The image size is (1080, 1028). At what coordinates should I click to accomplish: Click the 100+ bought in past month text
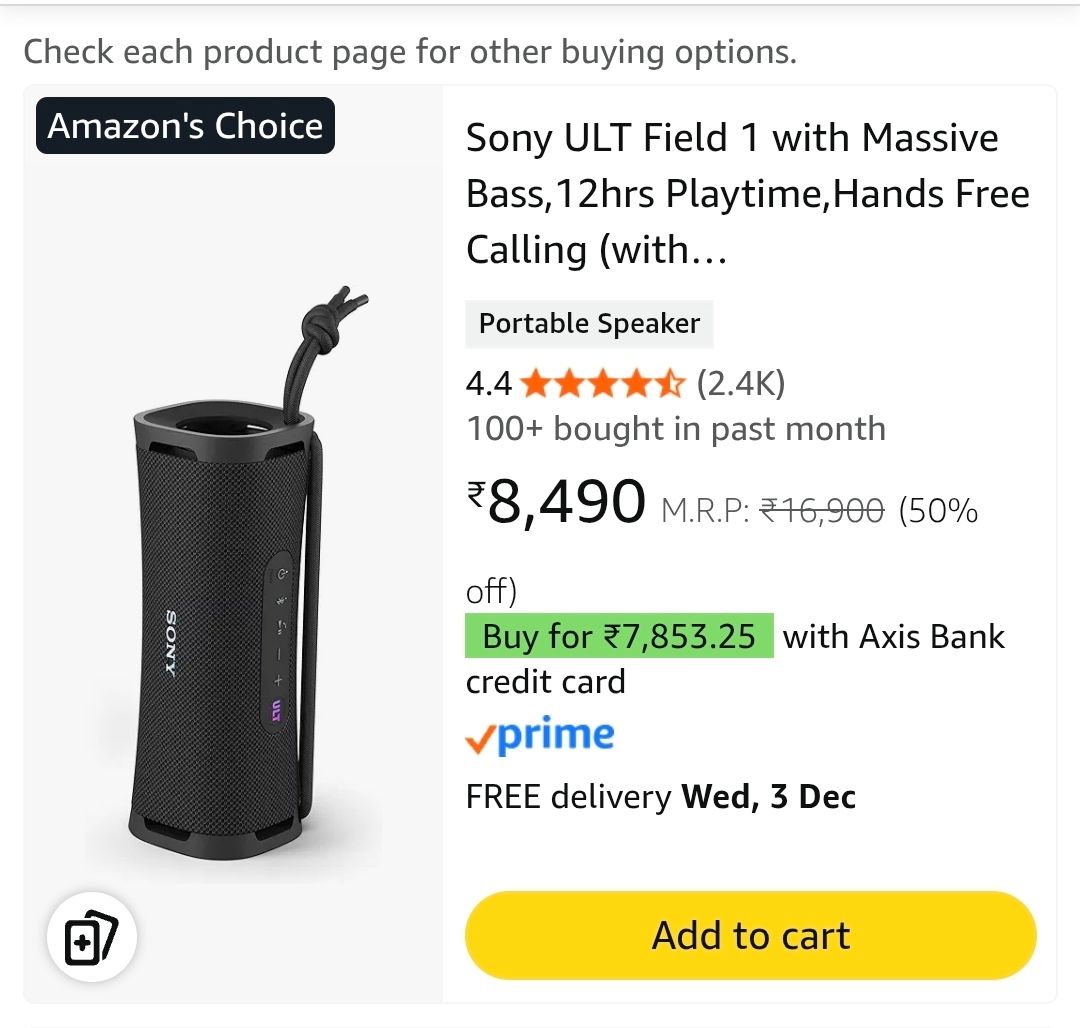pos(676,429)
